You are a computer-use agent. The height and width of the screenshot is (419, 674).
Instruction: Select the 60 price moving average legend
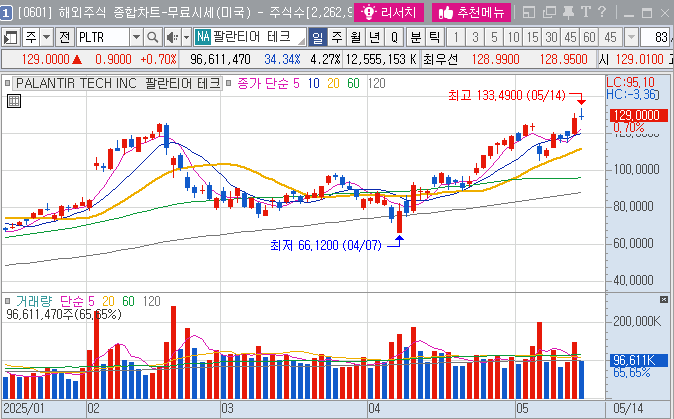point(353,83)
